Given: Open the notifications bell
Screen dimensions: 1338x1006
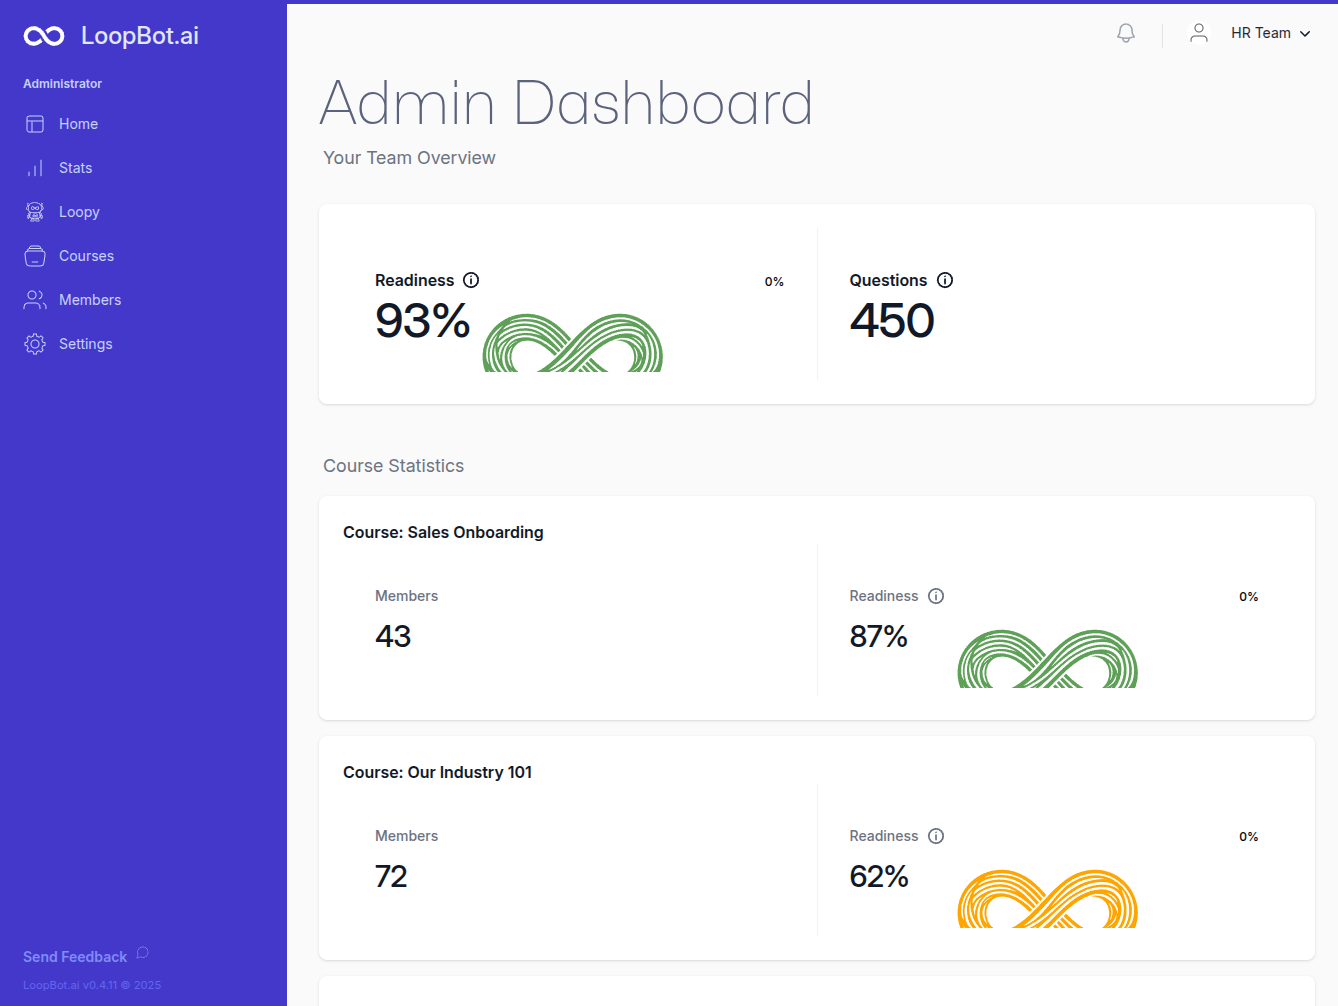Looking at the screenshot, I should tap(1126, 33).
